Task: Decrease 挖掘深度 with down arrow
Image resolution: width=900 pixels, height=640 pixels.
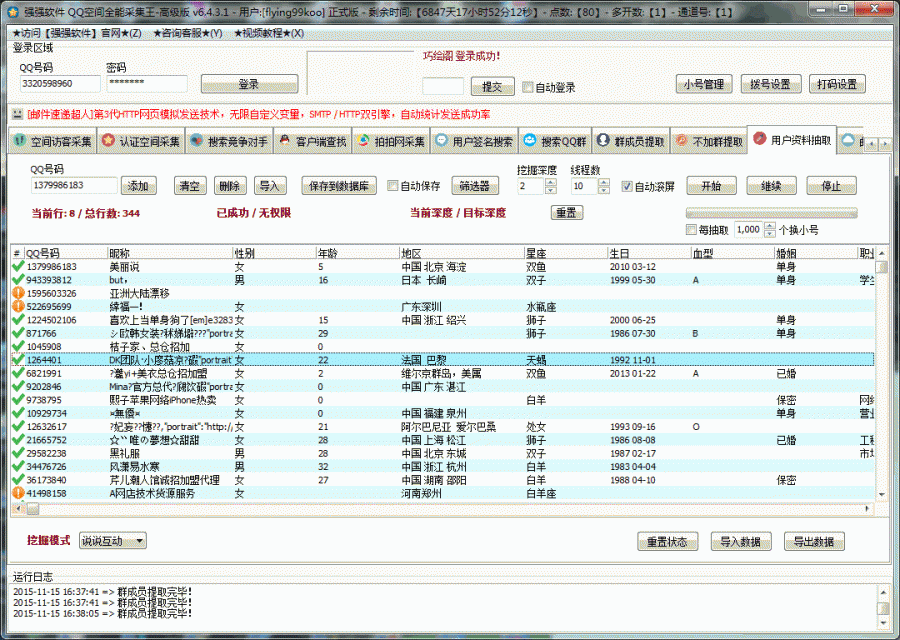Action: [x=550, y=190]
